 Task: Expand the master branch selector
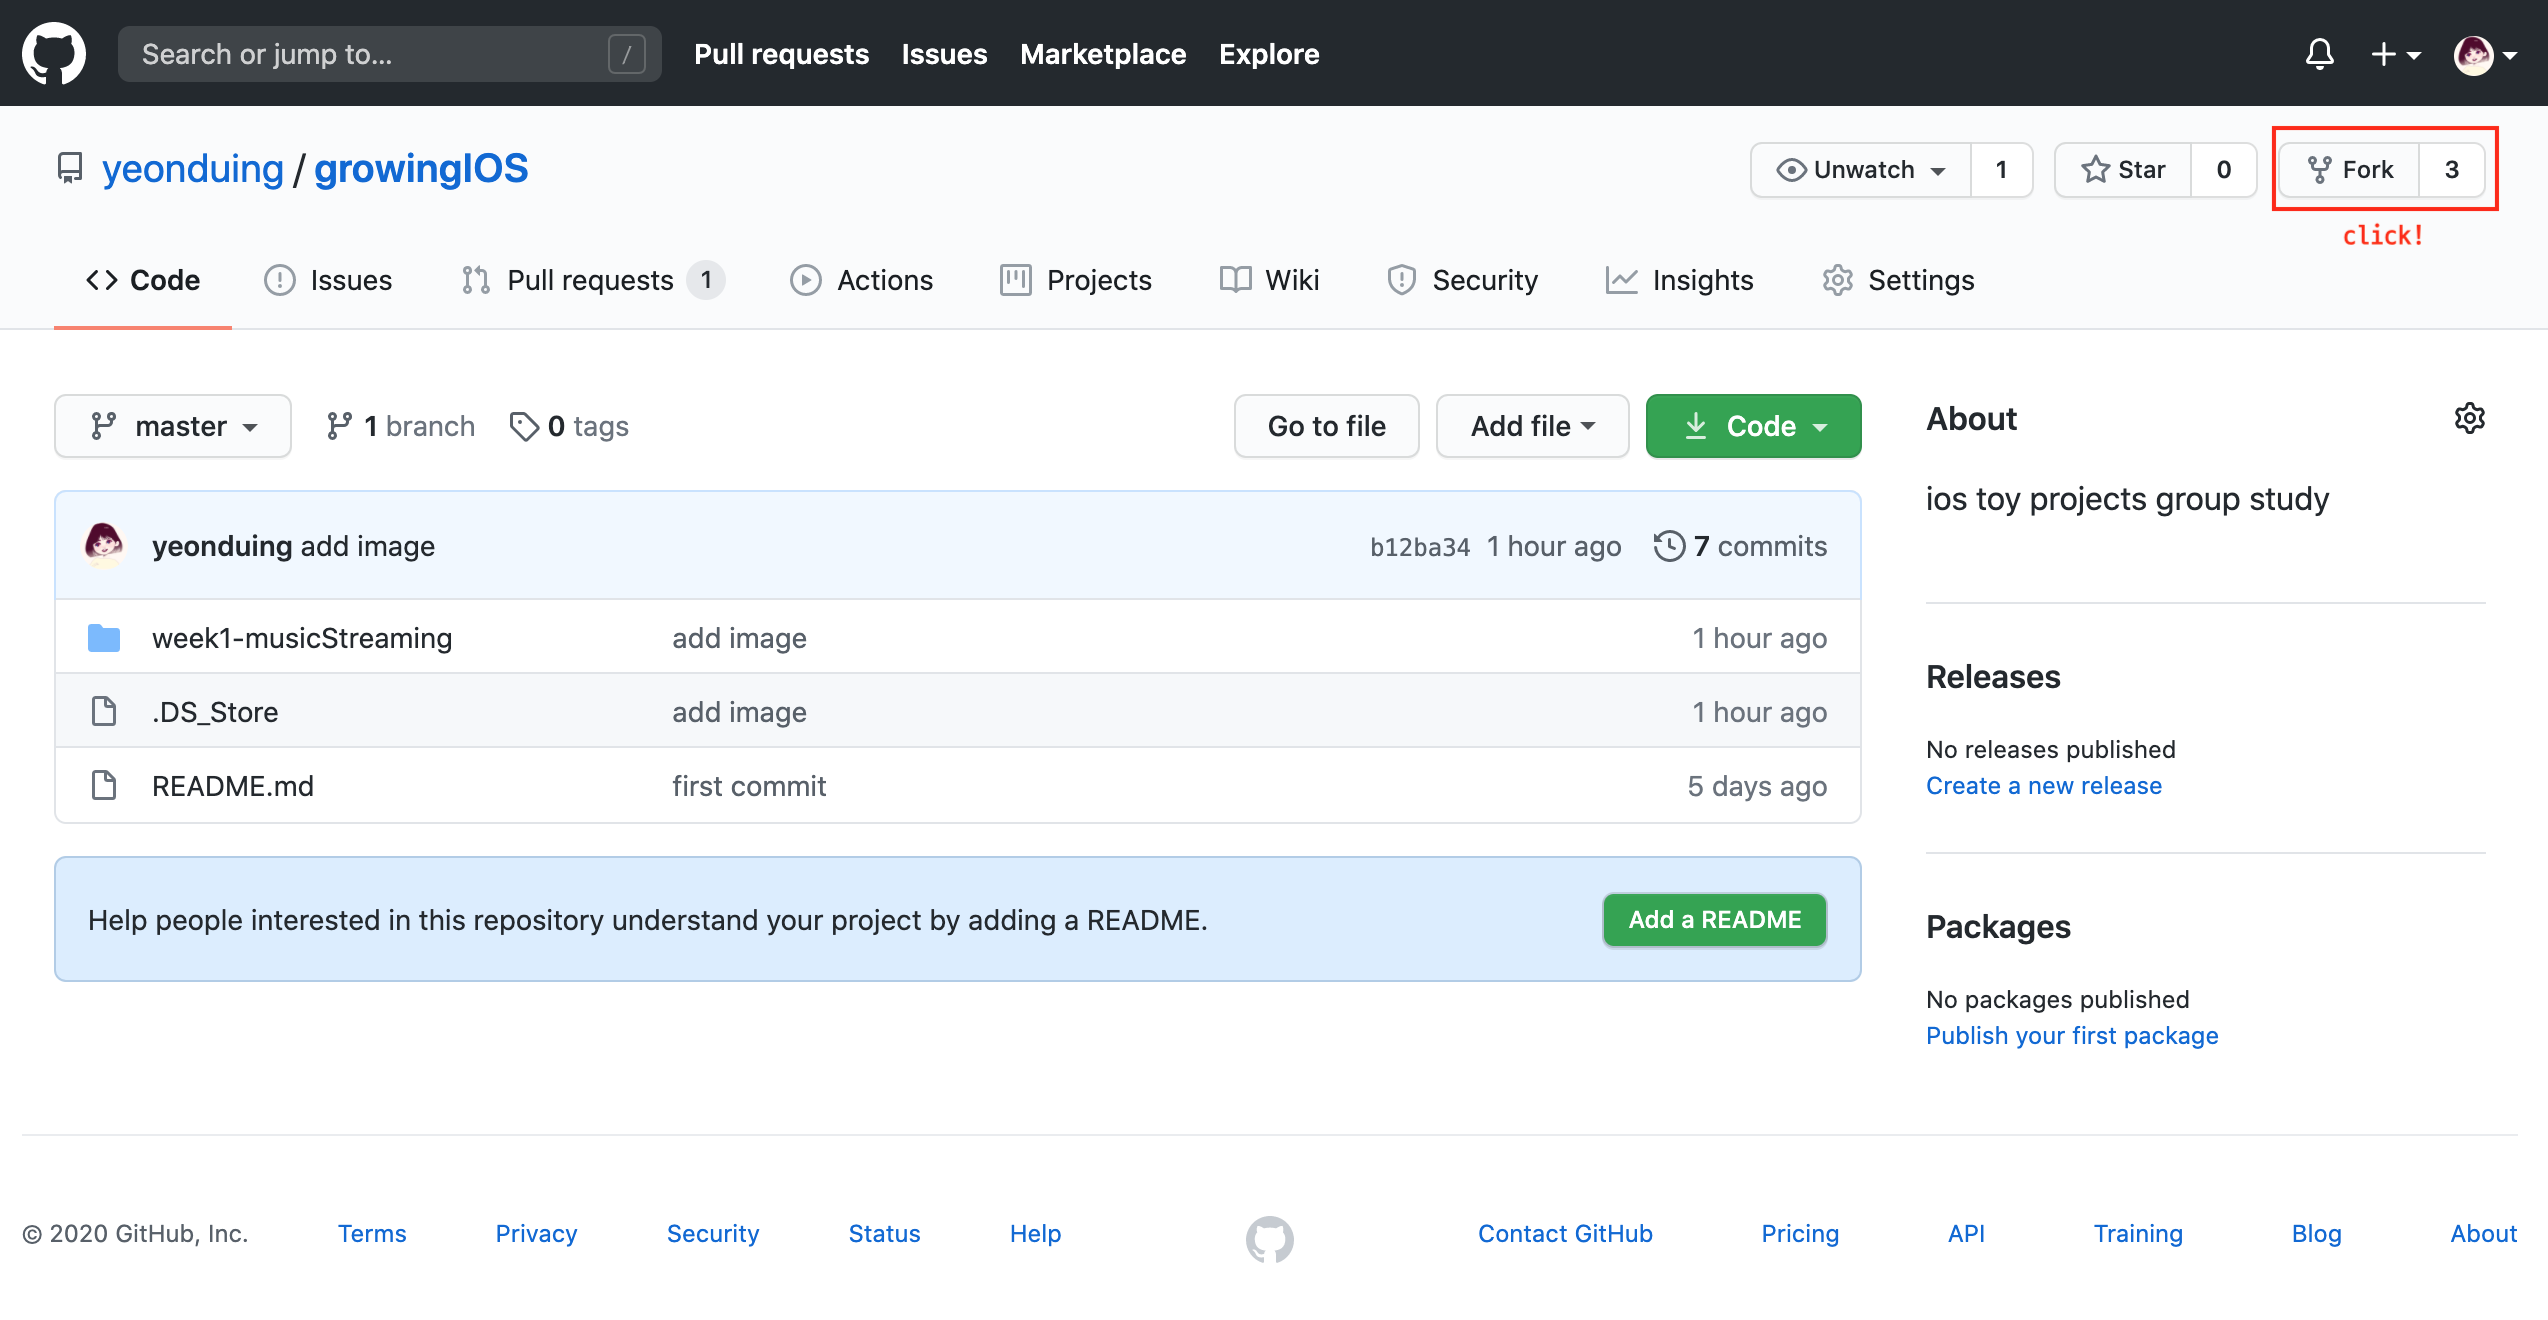(x=173, y=426)
